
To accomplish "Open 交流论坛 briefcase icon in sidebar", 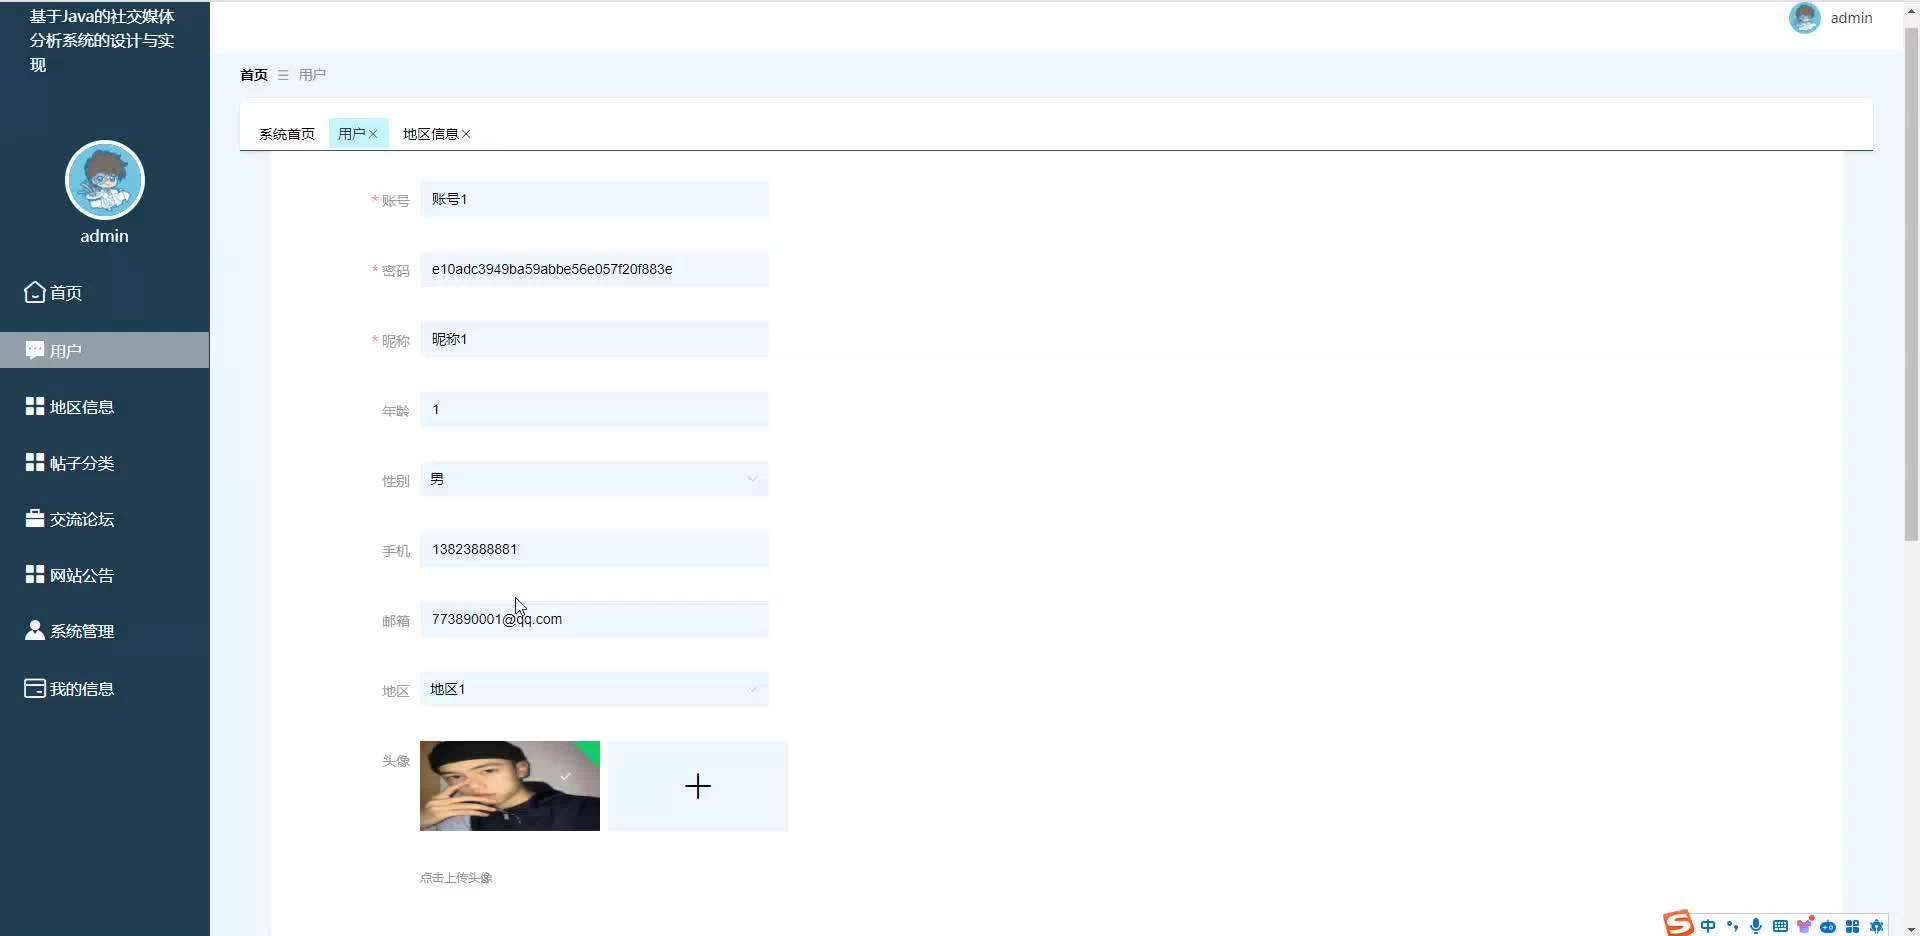I will coord(35,518).
